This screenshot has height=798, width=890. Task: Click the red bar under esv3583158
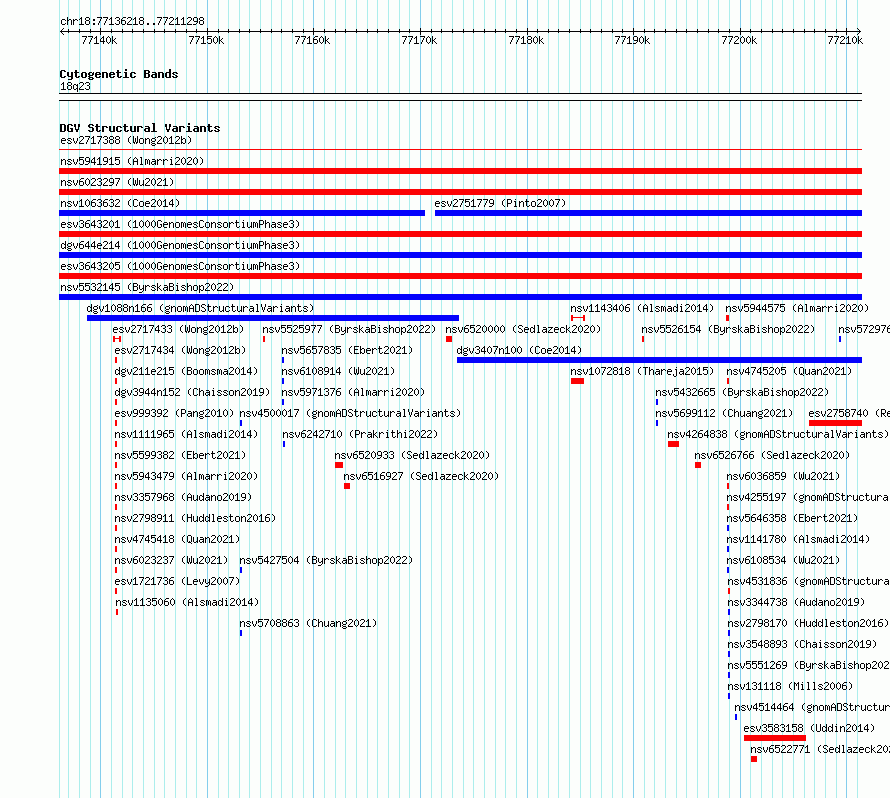[x=775, y=738]
